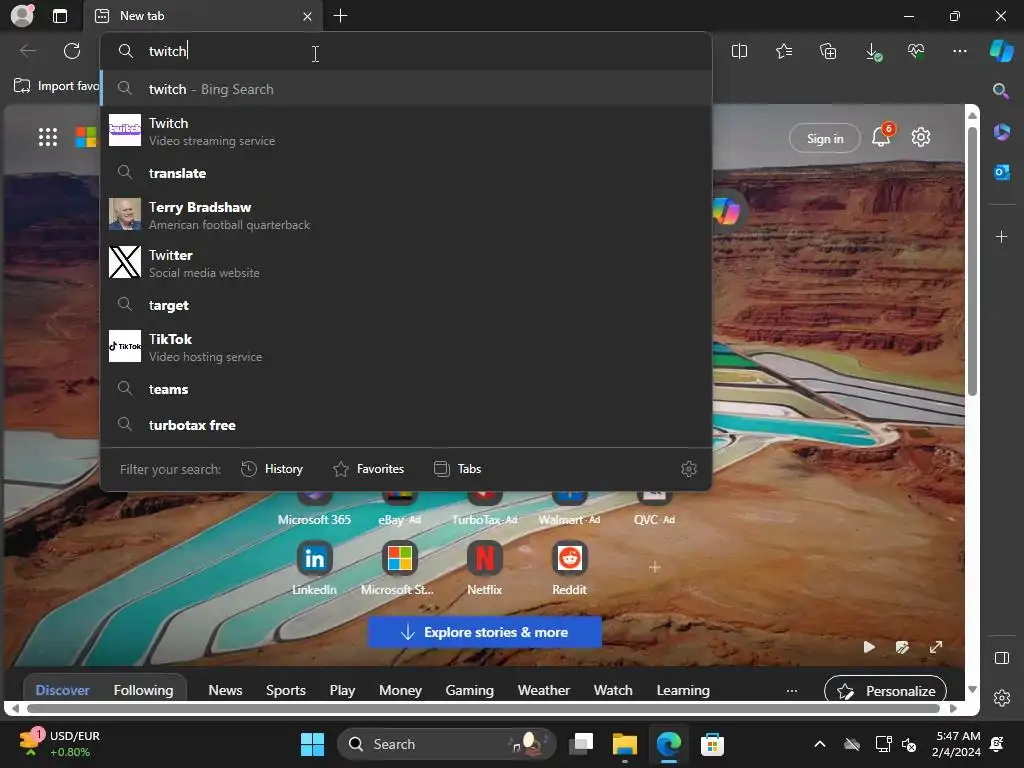Open the Windows Start menu
Screen dimensions: 1024x768
pyautogui.click(x=312, y=744)
